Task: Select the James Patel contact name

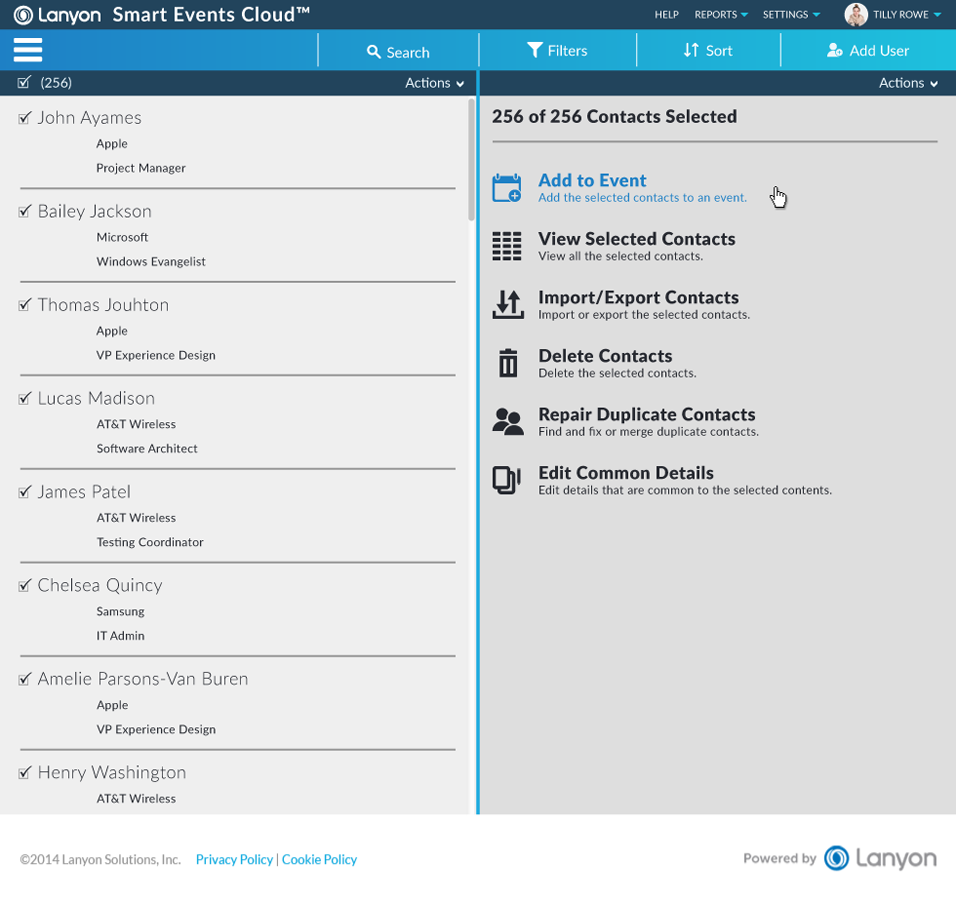Action: [84, 492]
